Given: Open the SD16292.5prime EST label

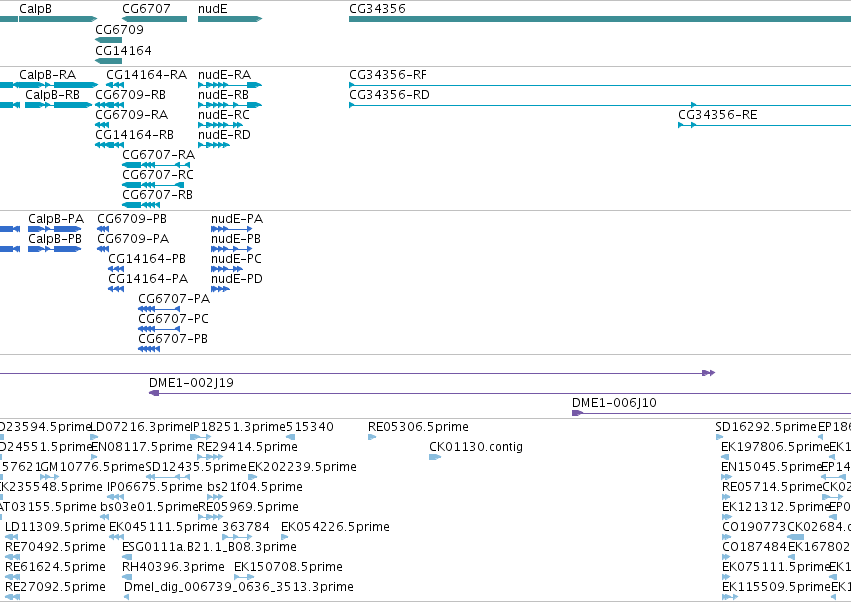Looking at the screenshot, I should 766,427.
